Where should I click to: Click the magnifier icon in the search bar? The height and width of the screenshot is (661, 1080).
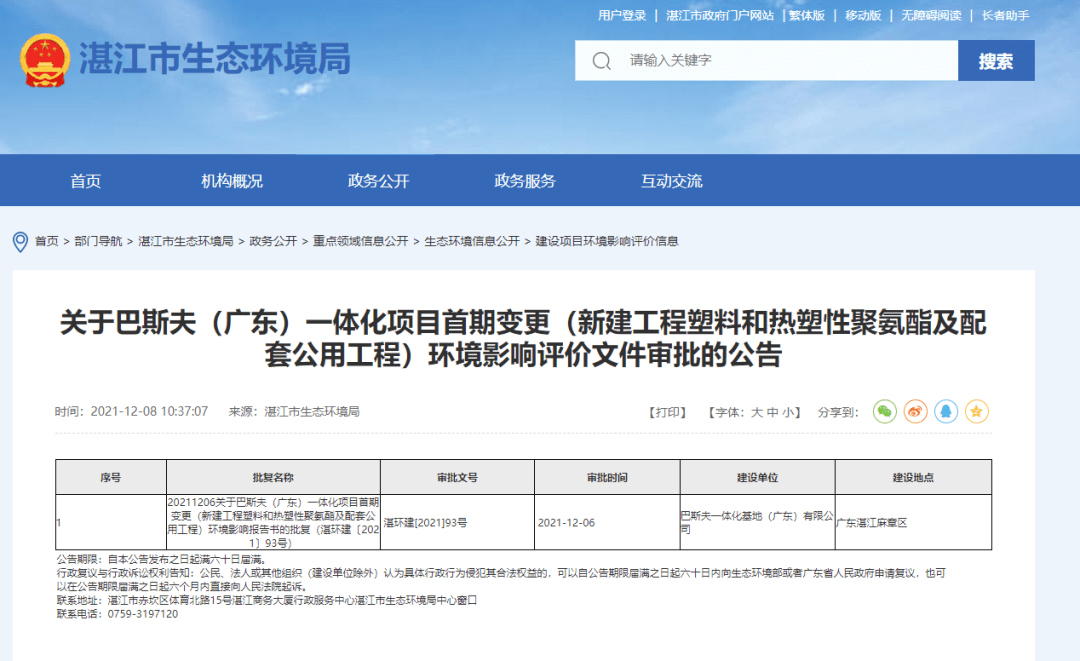pyautogui.click(x=600, y=61)
